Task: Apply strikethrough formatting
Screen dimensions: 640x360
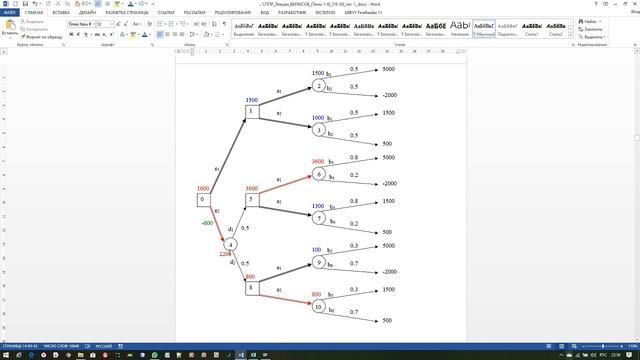Action: pyautogui.click(x=97, y=34)
